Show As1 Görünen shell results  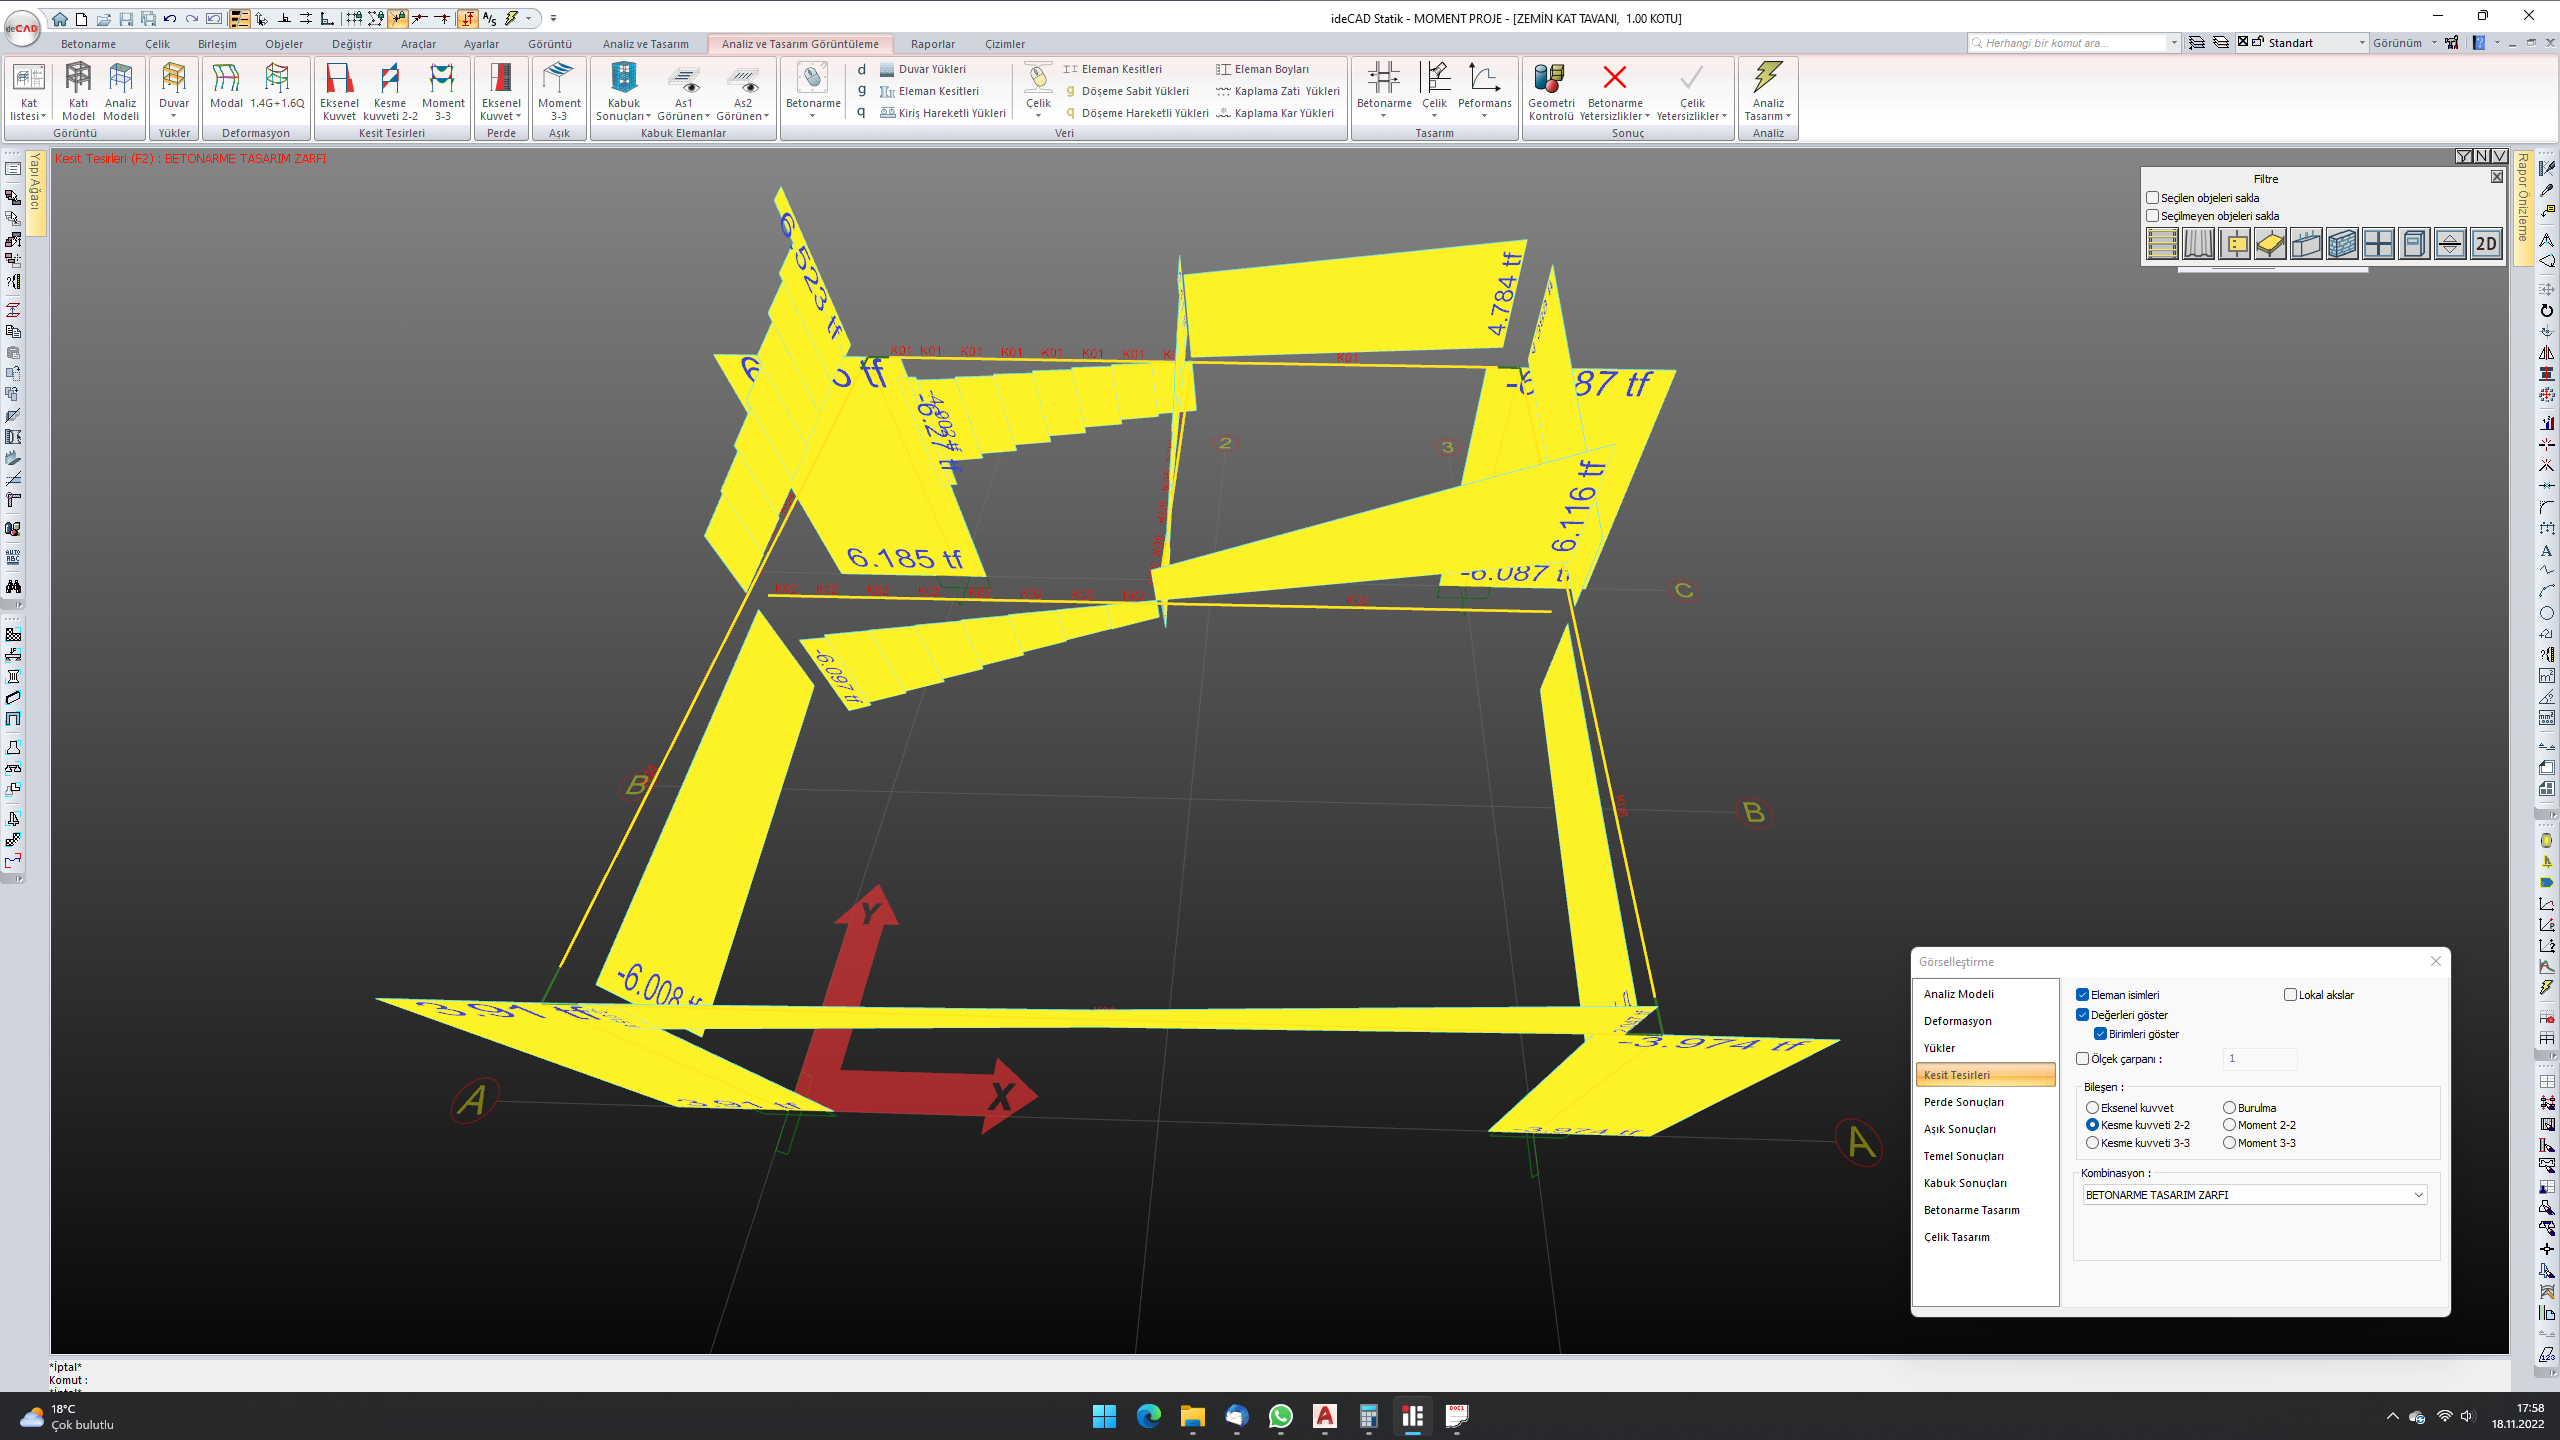(684, 91)
